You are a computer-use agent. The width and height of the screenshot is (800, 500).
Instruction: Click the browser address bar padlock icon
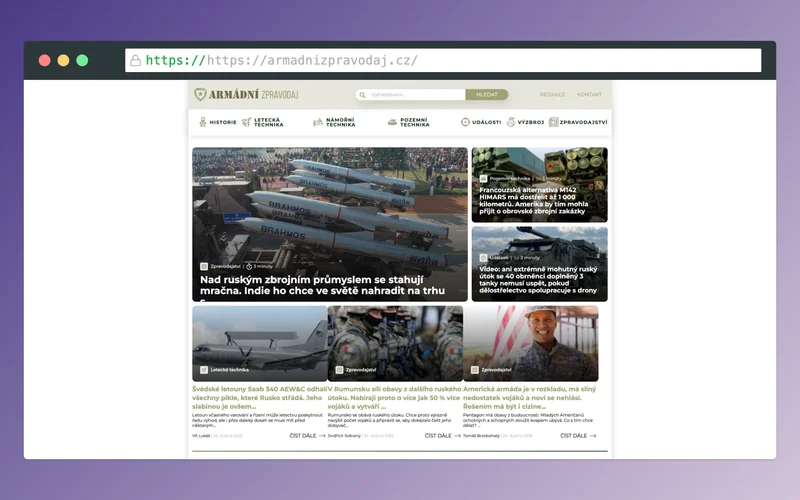pyautogui.click(x=135, y=60)
